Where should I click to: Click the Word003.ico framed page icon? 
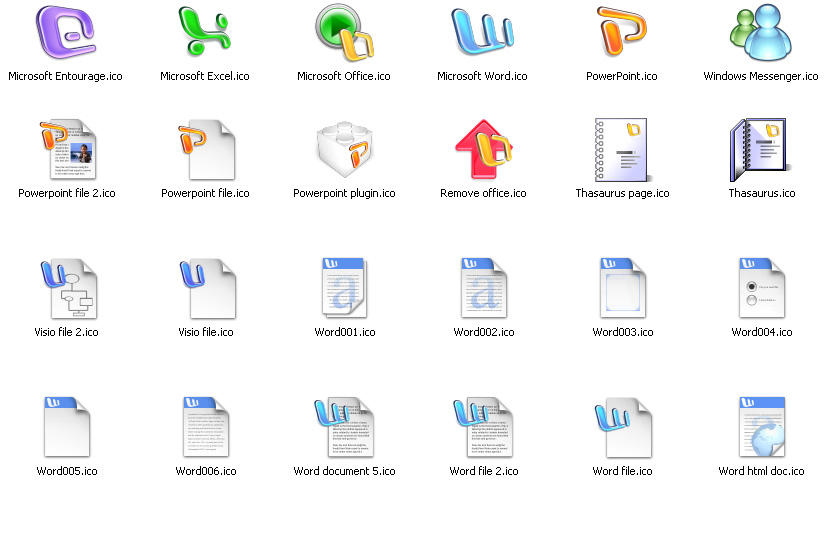coord(623,288)
